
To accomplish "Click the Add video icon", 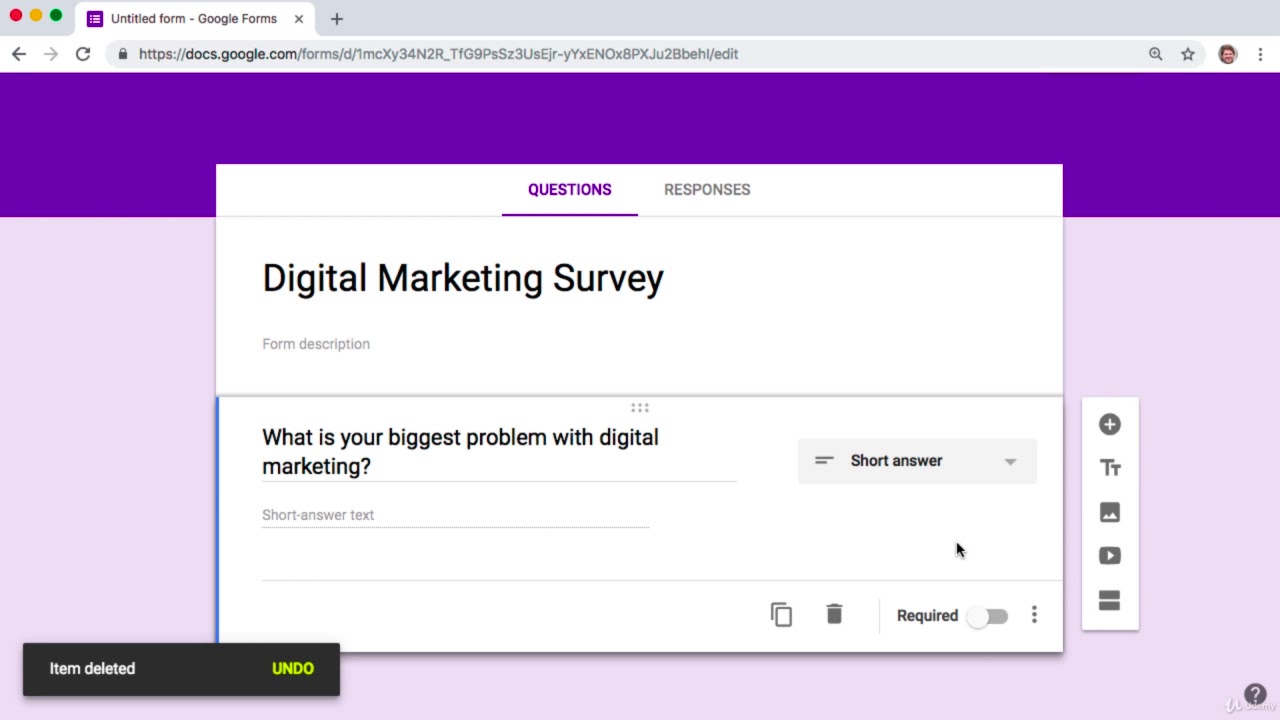I will click(1109, 556).
